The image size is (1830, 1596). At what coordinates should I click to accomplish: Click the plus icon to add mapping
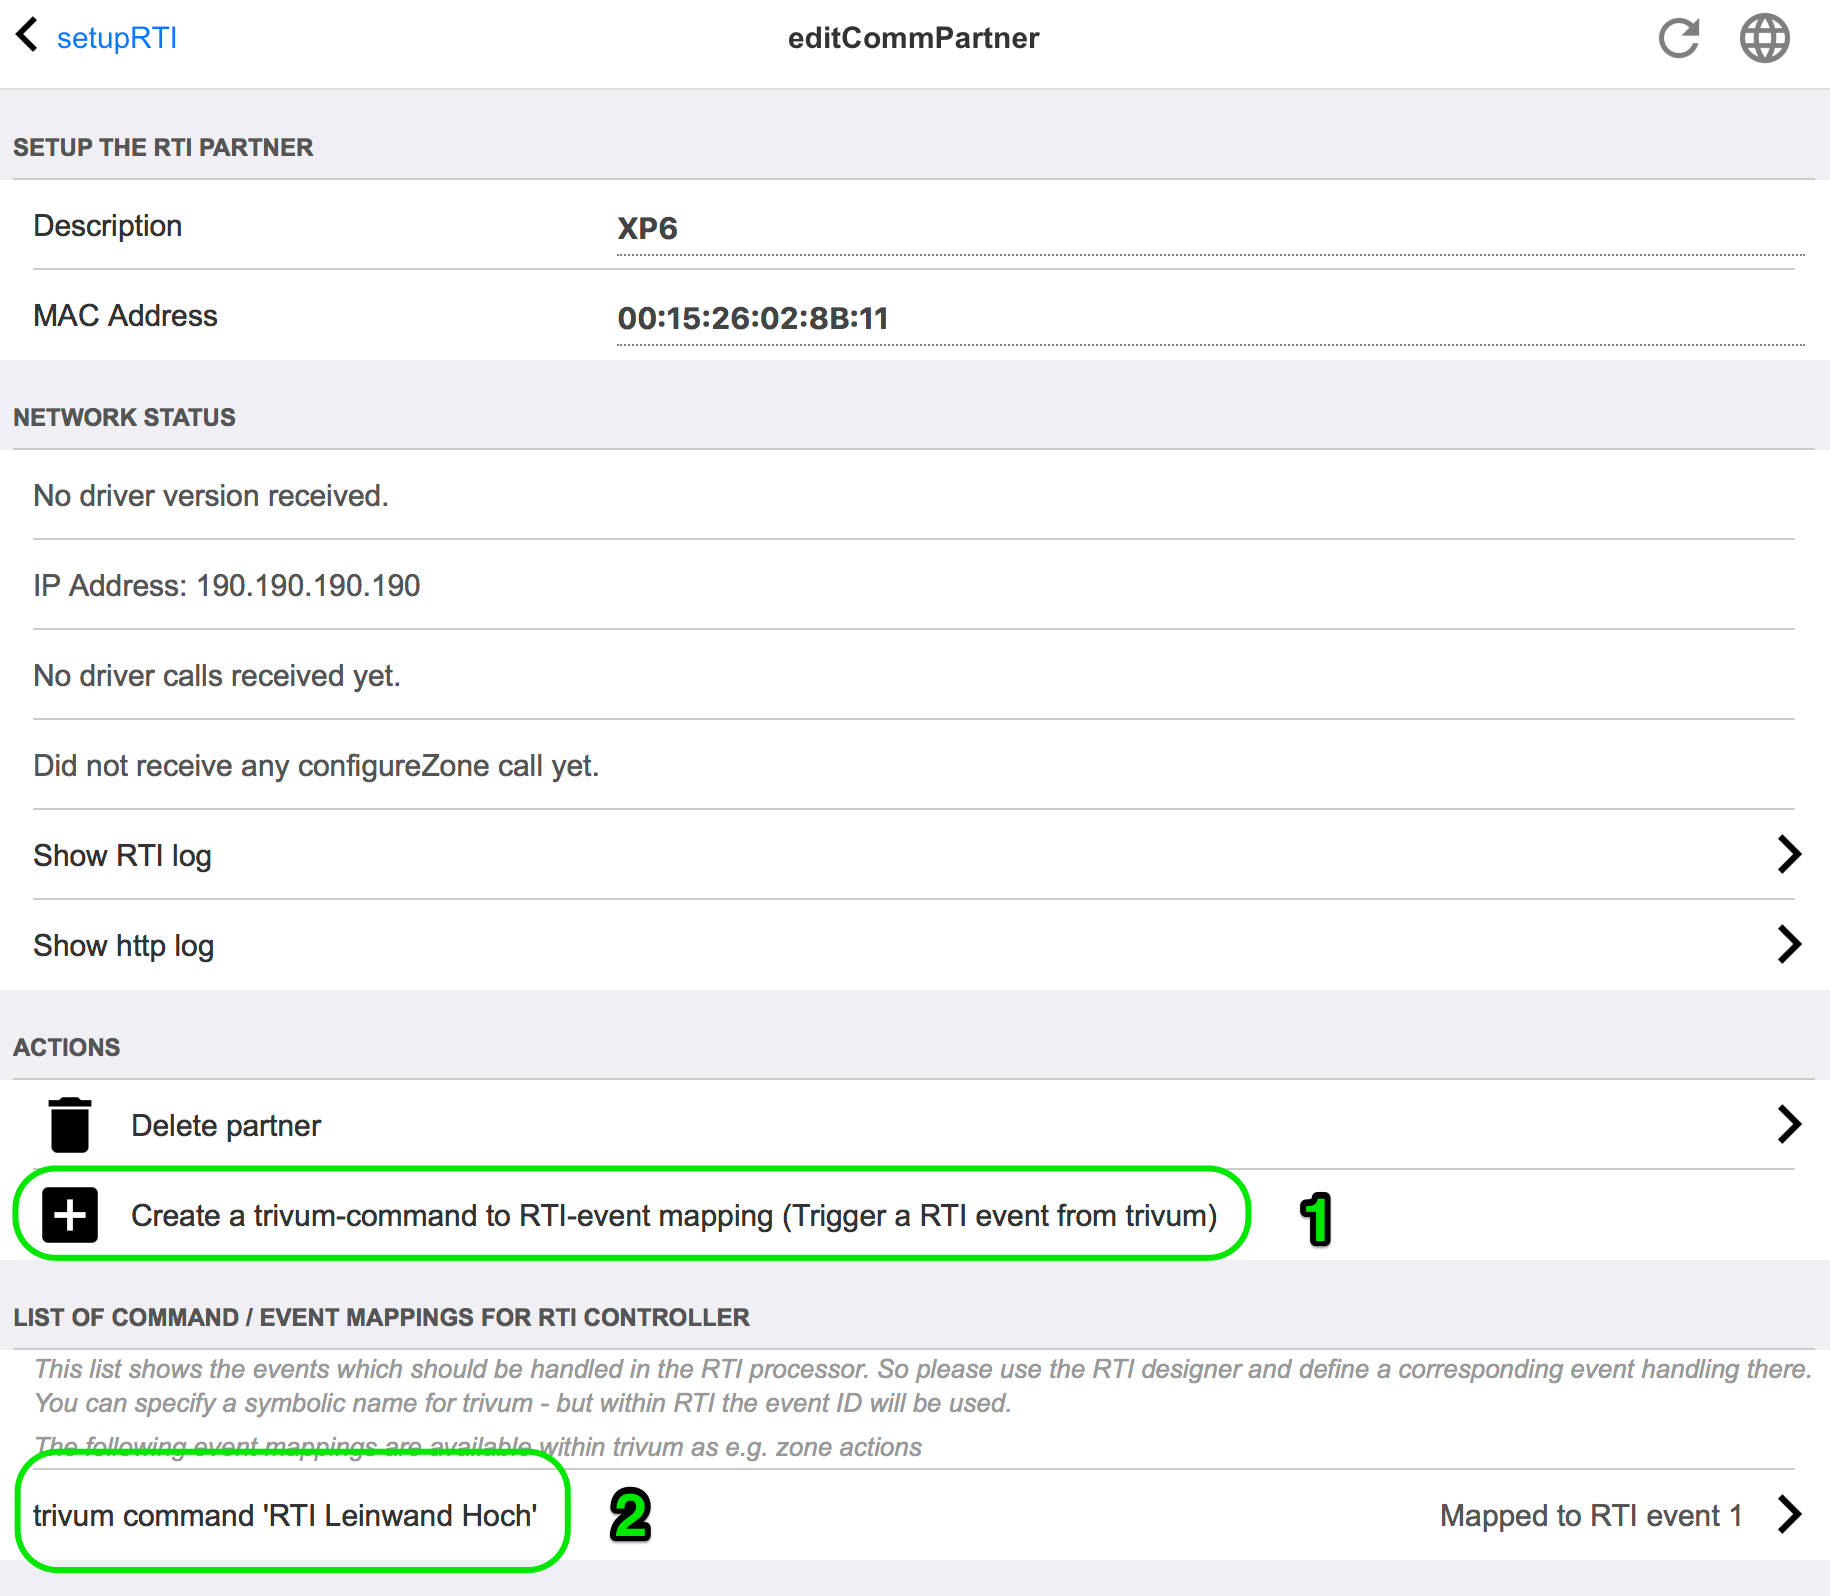(70, 1215)
